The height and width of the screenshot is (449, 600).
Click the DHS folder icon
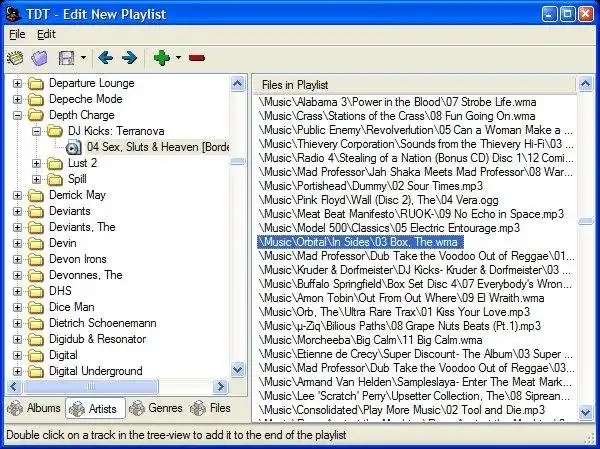click(36, 291)
